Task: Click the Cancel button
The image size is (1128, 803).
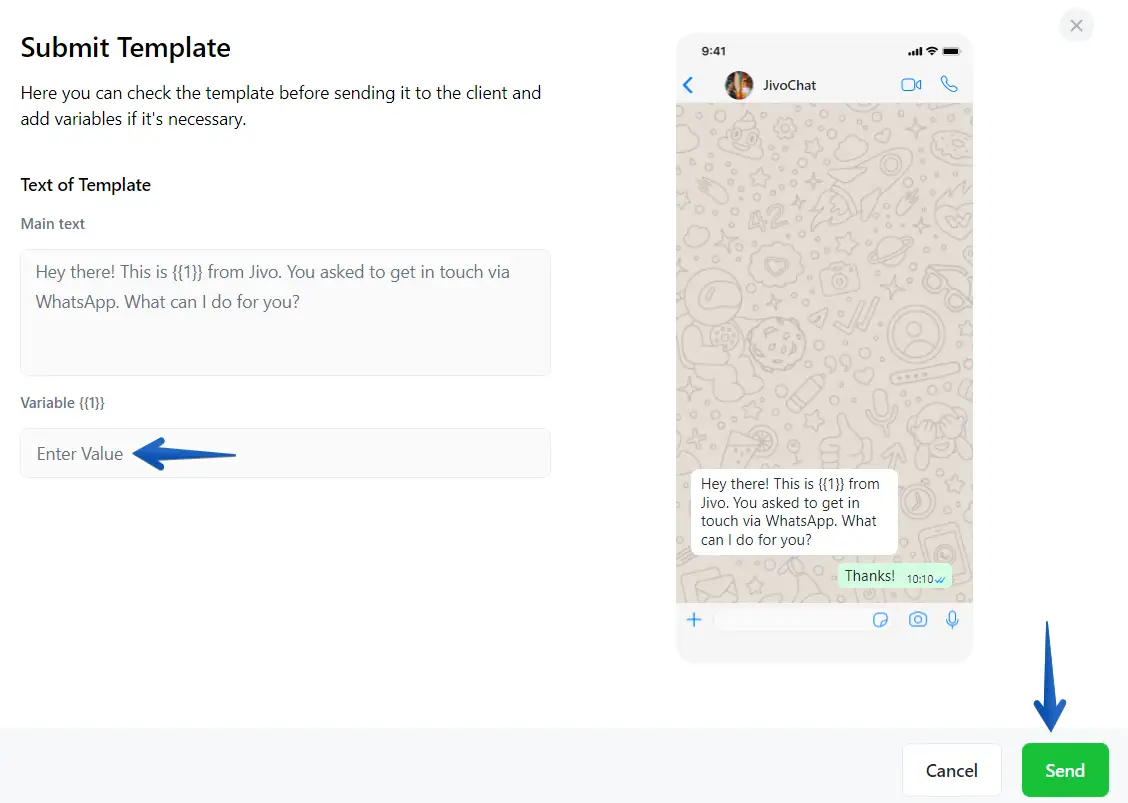Action: coord(951,770)
